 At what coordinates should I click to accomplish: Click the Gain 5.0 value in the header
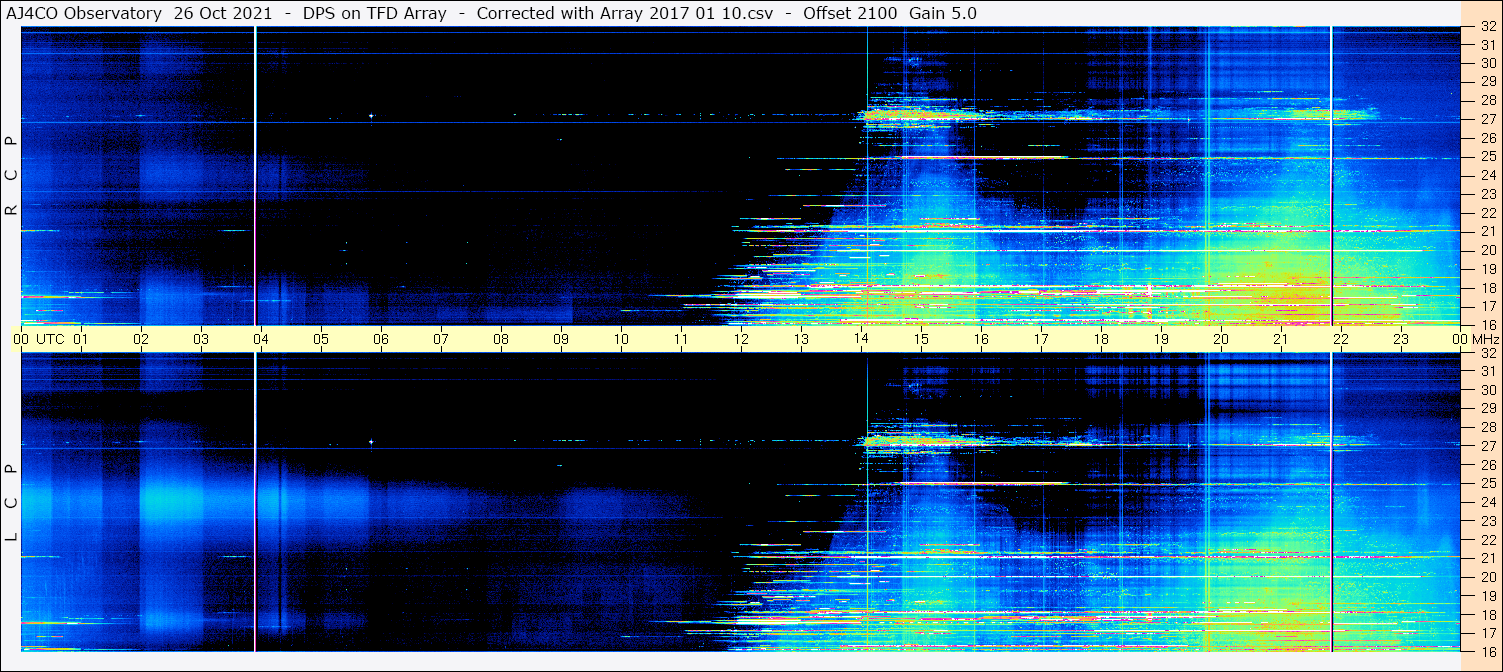[x=942, y=14]
